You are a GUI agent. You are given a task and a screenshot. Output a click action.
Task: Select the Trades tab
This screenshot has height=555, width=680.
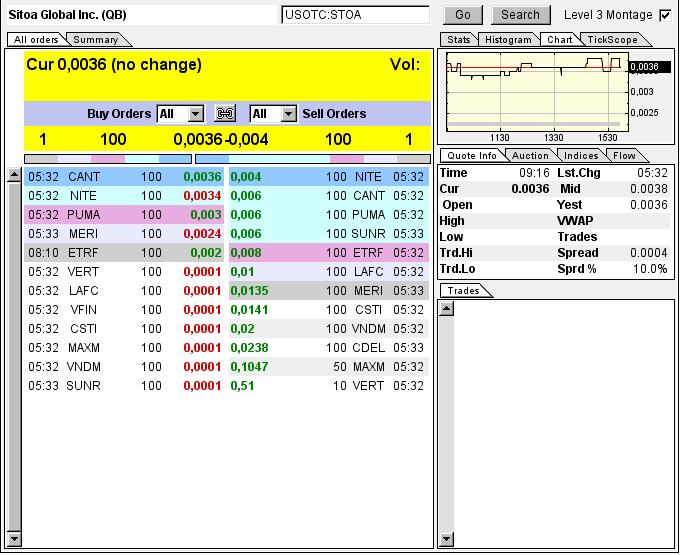(x=464, y=291)
